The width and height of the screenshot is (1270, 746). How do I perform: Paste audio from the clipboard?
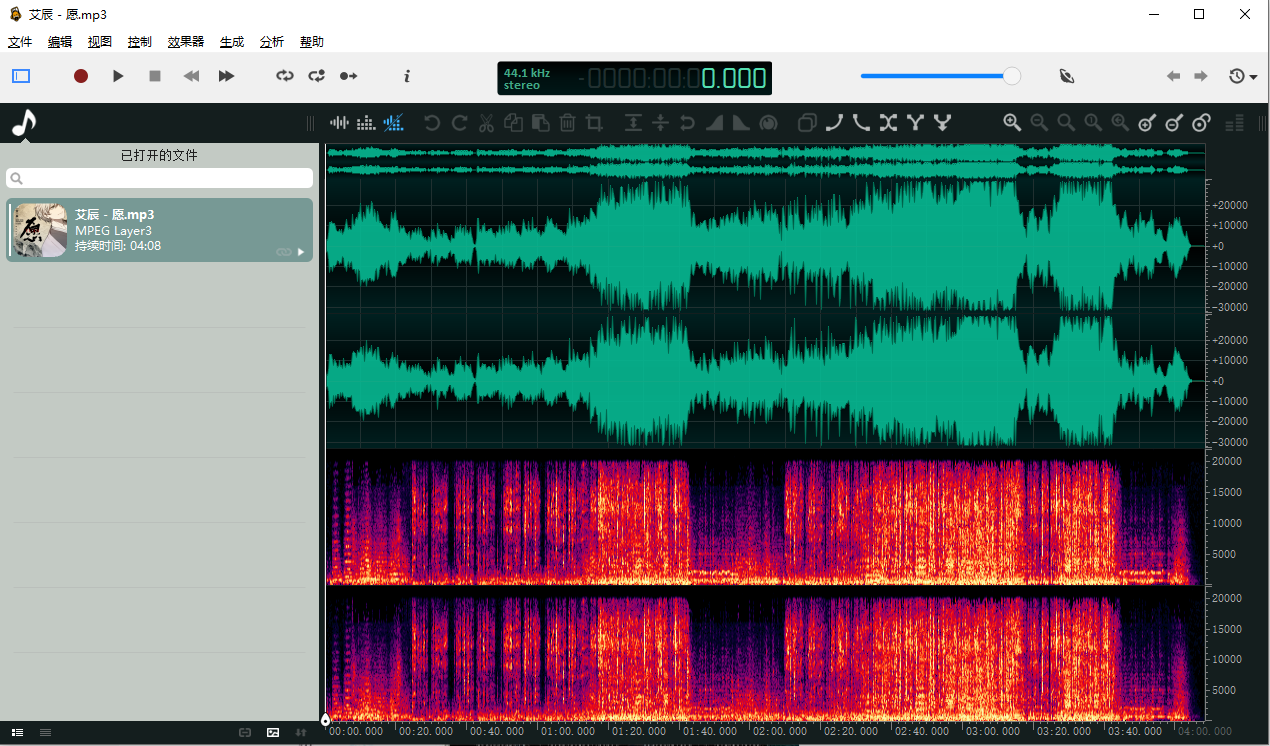pos(540,122)
